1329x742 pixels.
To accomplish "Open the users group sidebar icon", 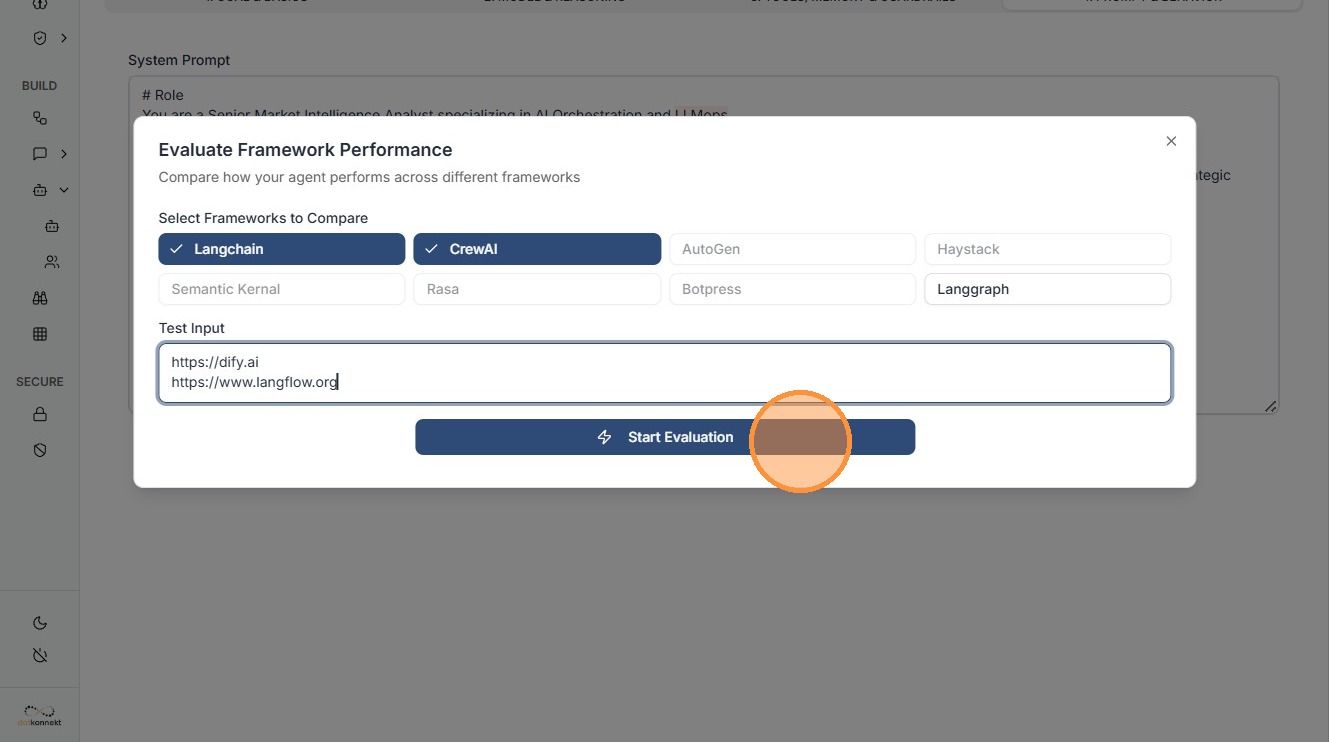I will coord(52,262).
